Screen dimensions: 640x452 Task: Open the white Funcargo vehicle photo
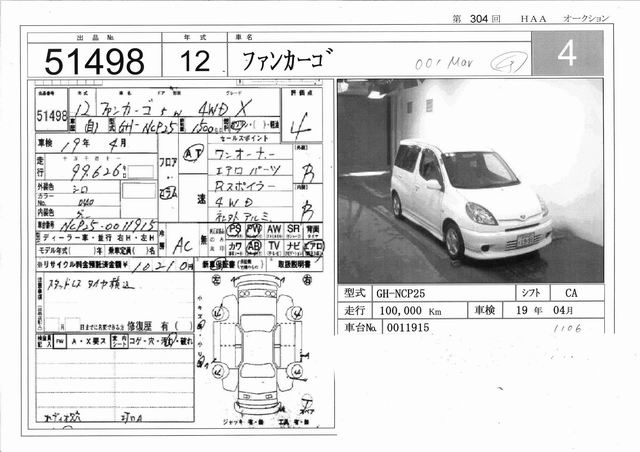click(x=470, y=180)
